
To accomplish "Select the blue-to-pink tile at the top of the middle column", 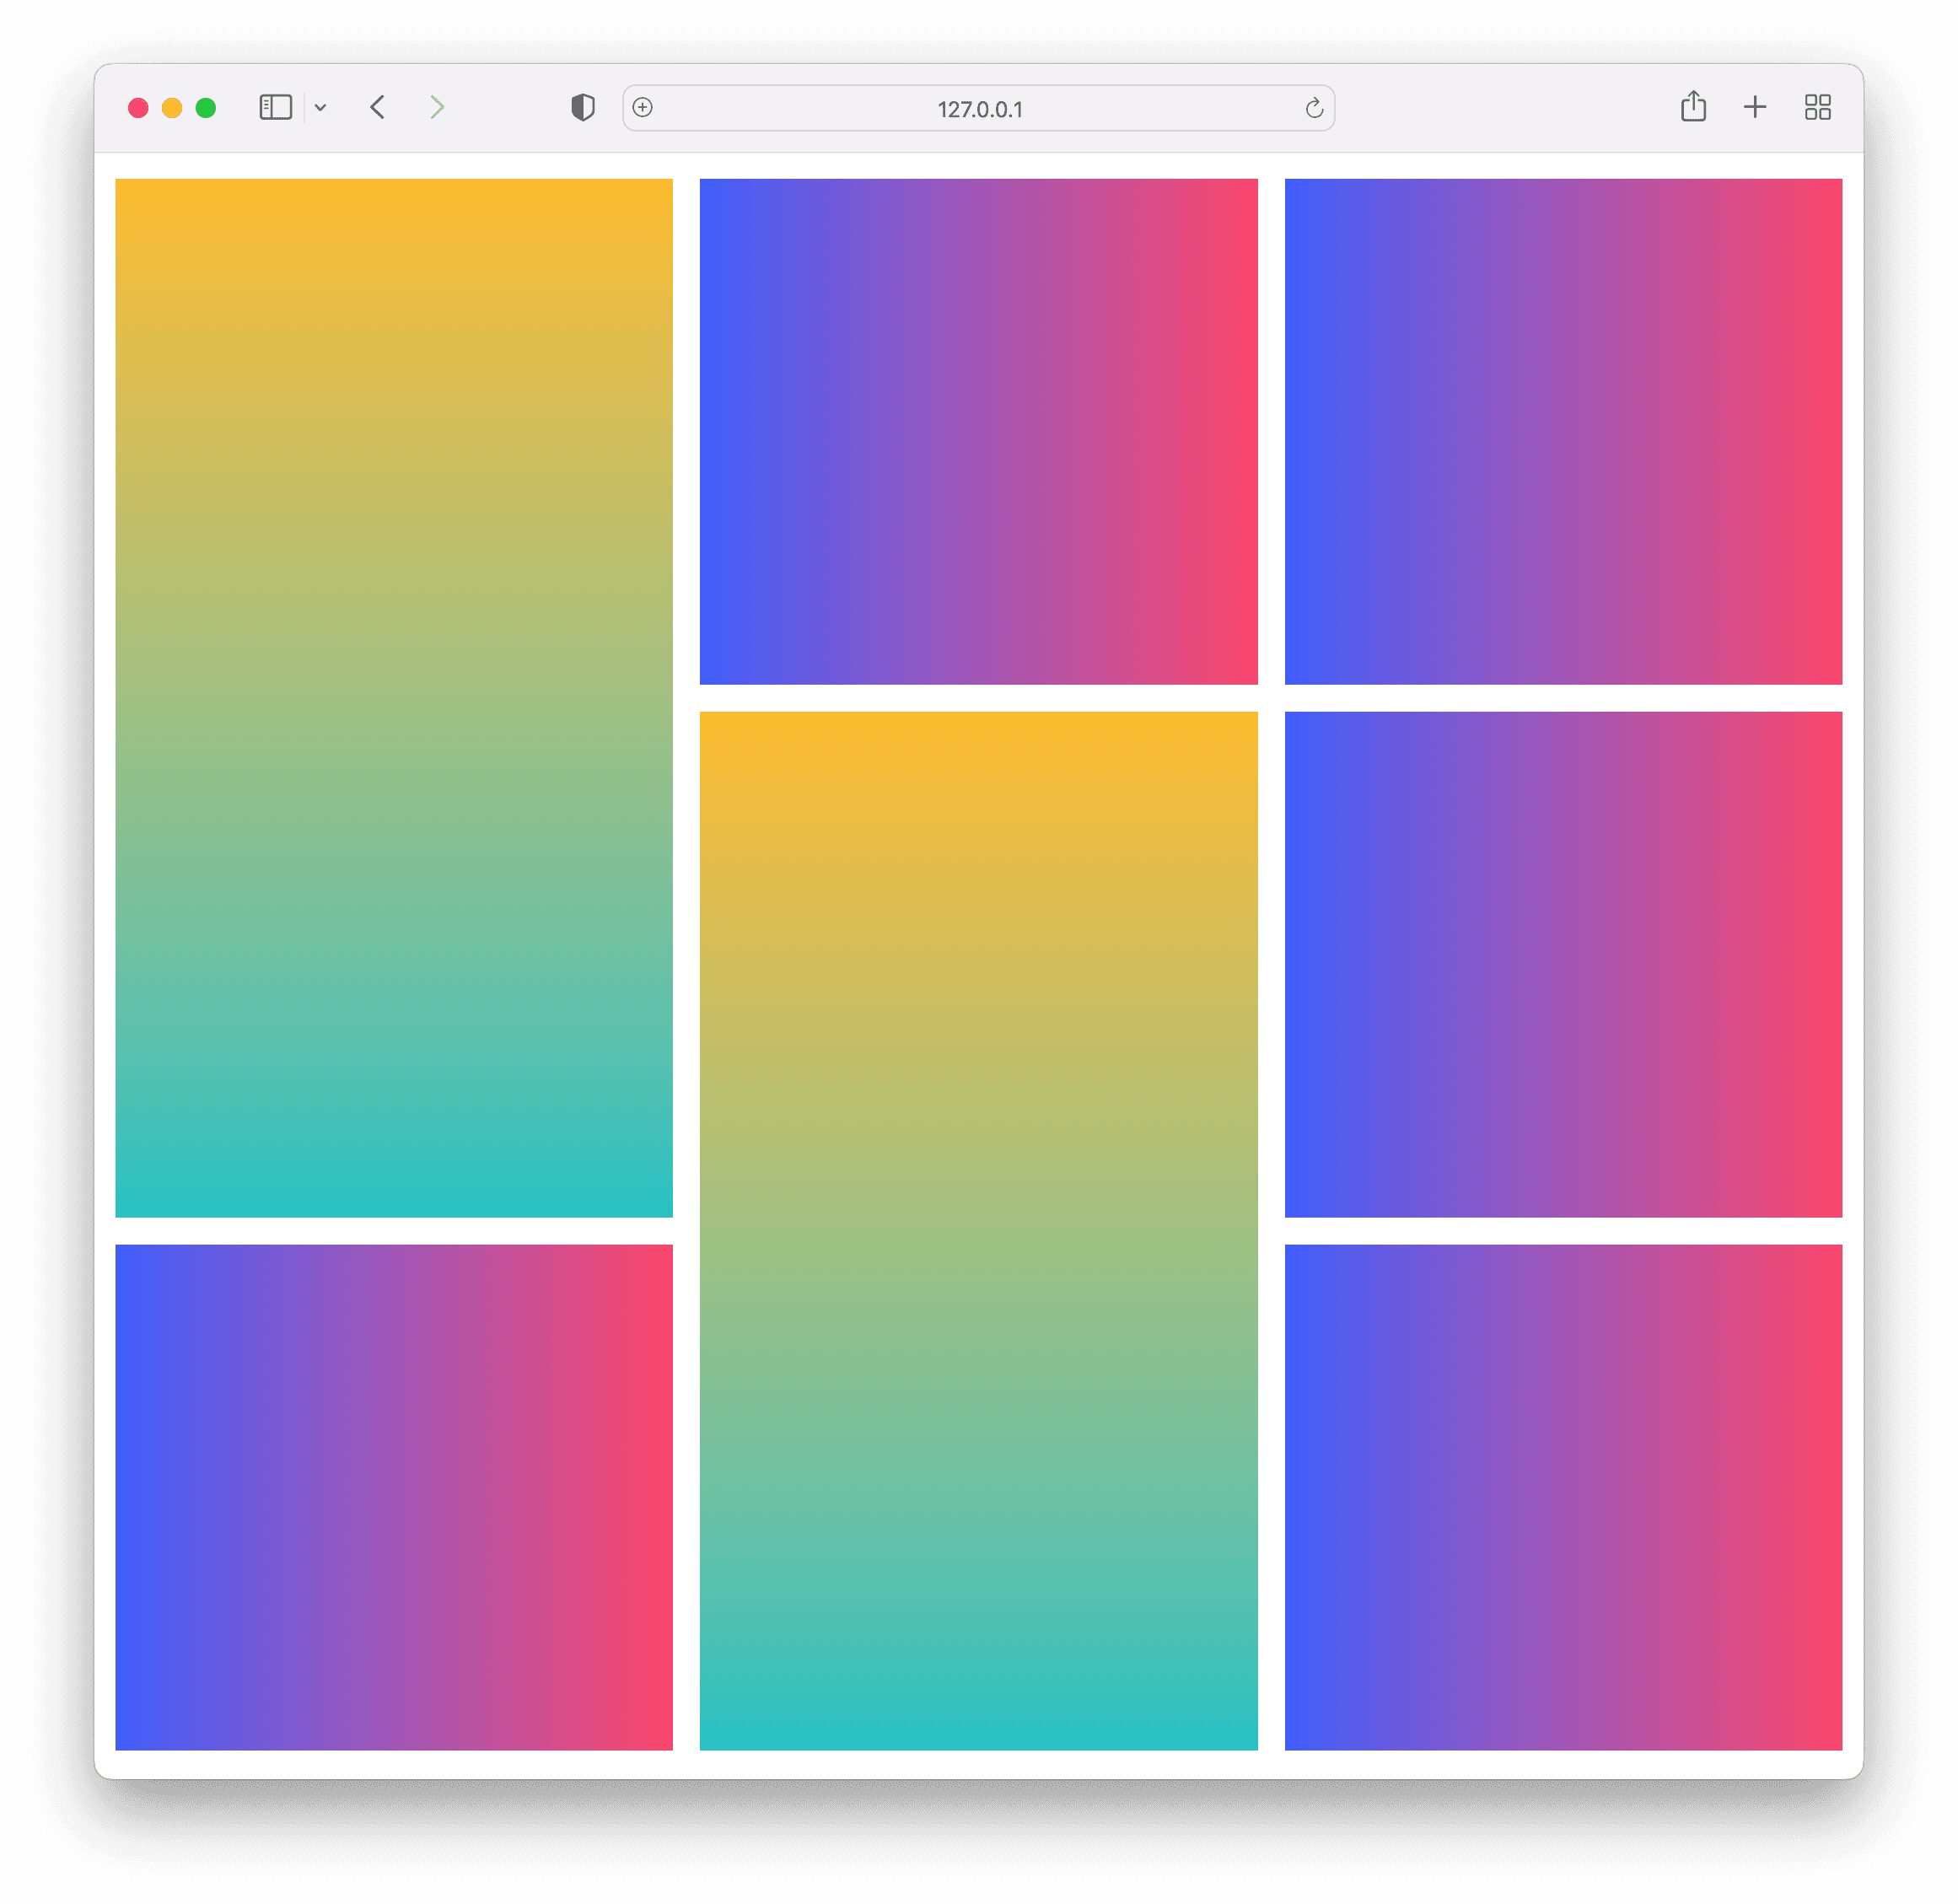I will (978, 432).
